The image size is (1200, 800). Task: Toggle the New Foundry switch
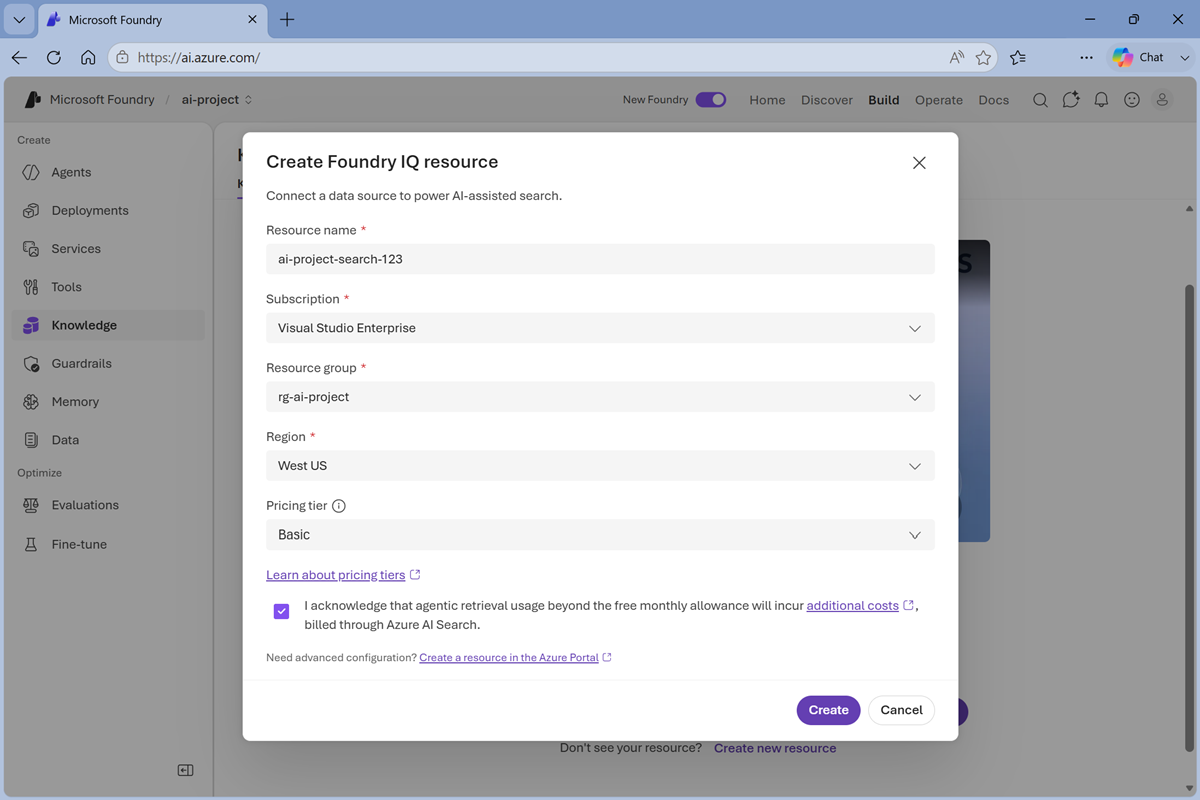tap(711, 100)
